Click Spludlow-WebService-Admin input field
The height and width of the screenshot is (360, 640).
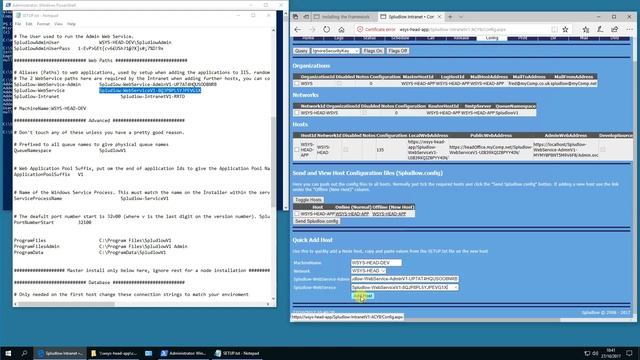[404, 279]
